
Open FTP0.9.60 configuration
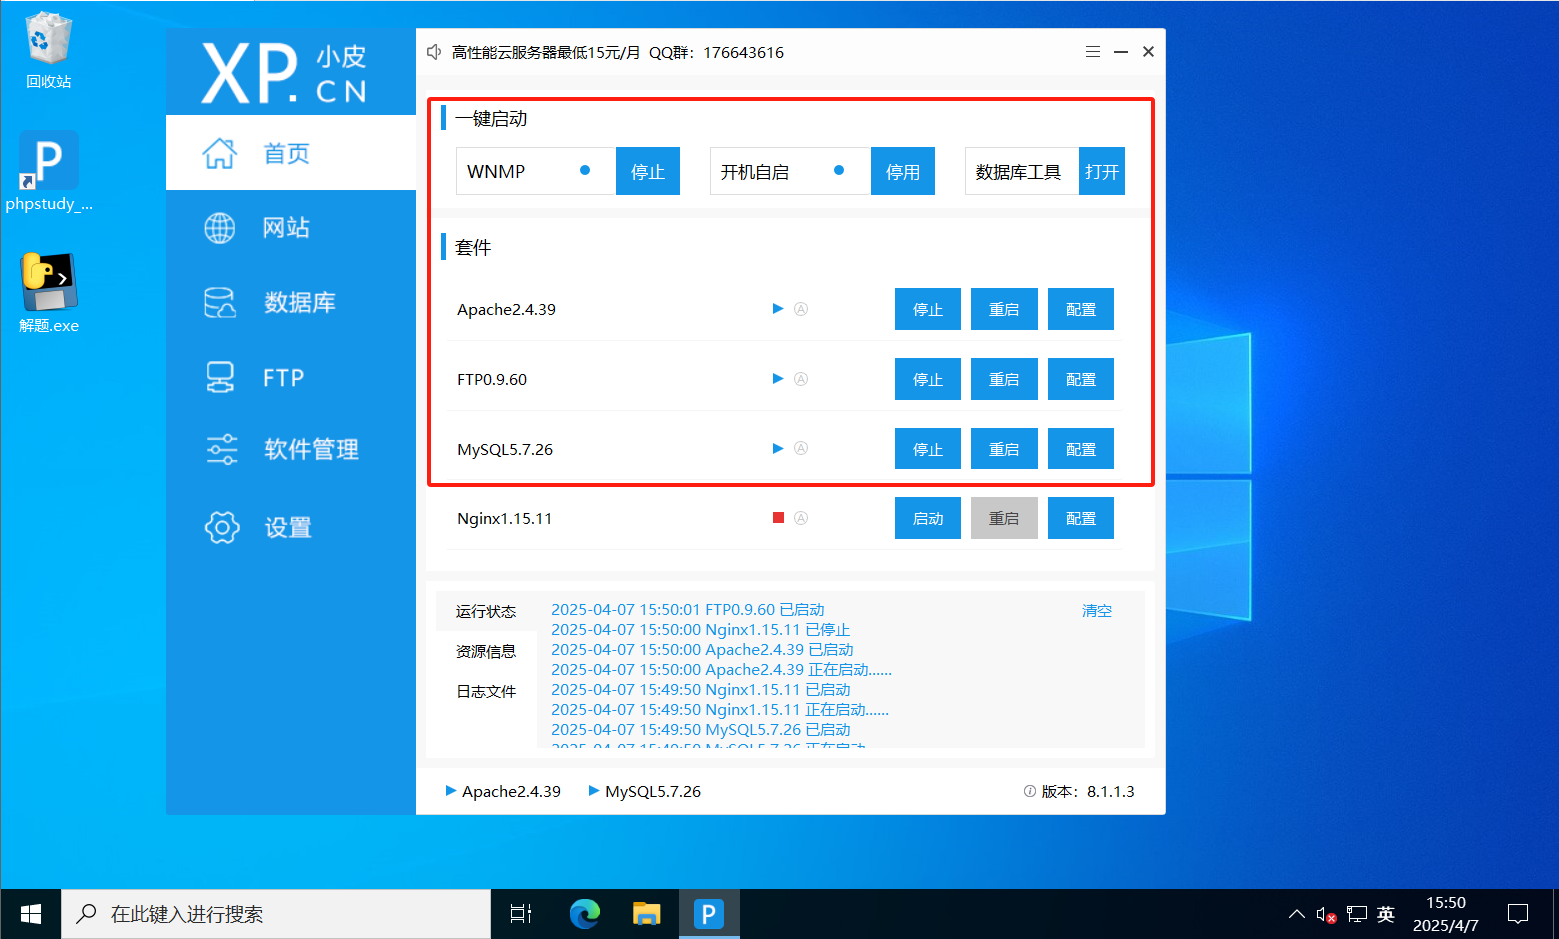point(1081,379)
